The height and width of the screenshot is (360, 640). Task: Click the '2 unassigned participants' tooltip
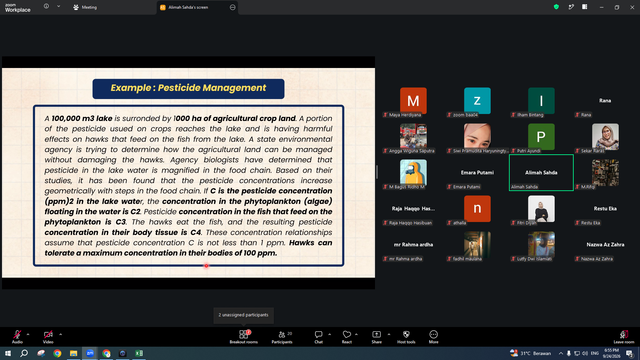click(x=244, y=315)
